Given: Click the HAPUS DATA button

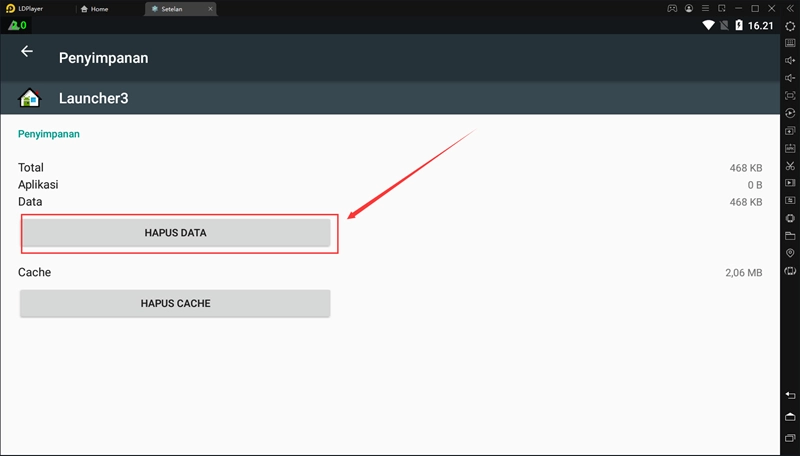Looking at the screenshot, I should pos(176,233).
